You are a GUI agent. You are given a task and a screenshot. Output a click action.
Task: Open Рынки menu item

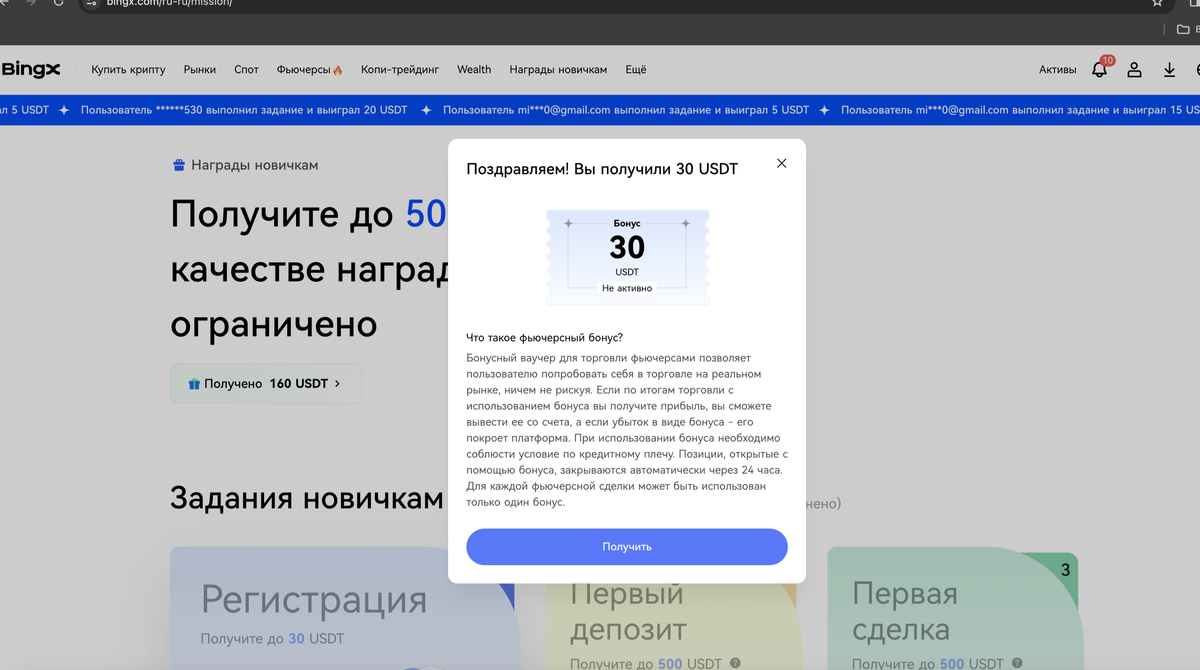coord(200,70)
